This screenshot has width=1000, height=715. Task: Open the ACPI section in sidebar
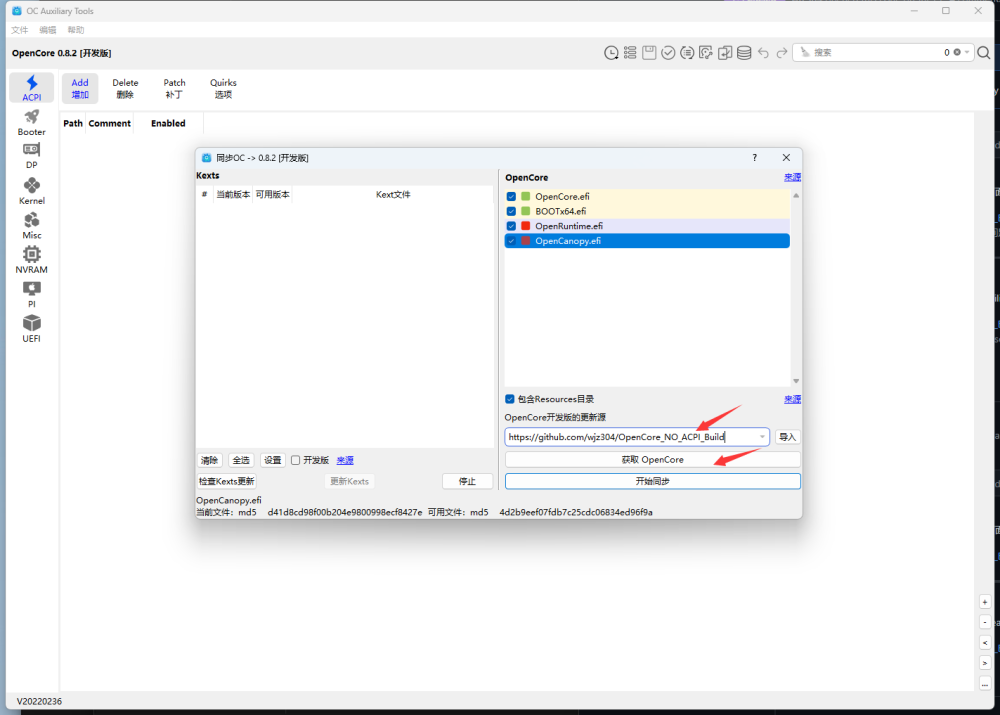pyautogui.click(x=31, y=88)
